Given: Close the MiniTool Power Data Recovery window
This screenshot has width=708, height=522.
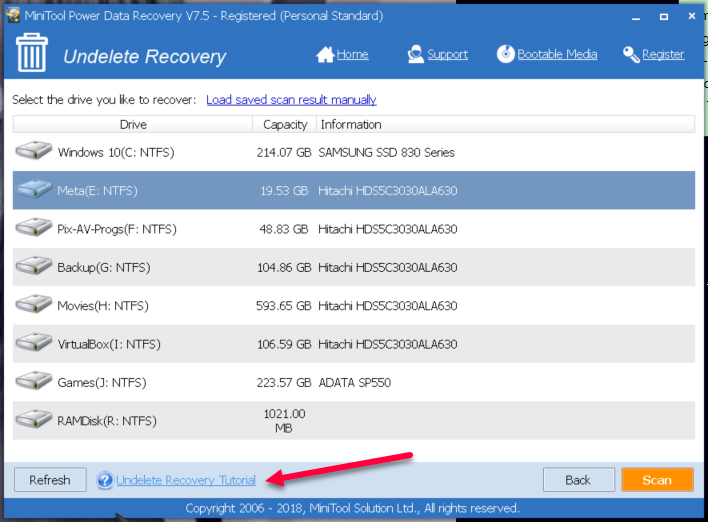Looking at the screenshot, I should click(x=692, y=16).
